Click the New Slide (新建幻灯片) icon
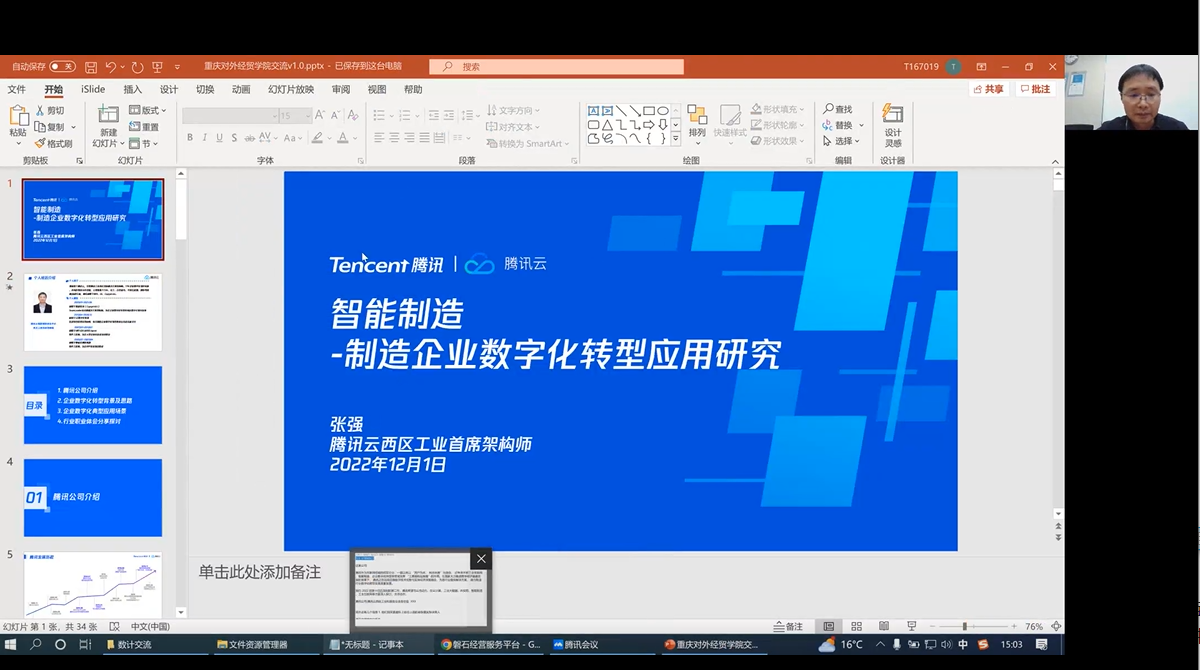 point(108,114)
